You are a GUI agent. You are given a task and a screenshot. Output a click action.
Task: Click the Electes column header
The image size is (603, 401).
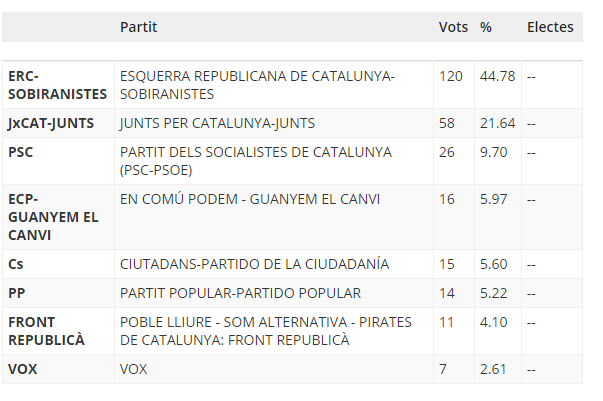[550, 27]
